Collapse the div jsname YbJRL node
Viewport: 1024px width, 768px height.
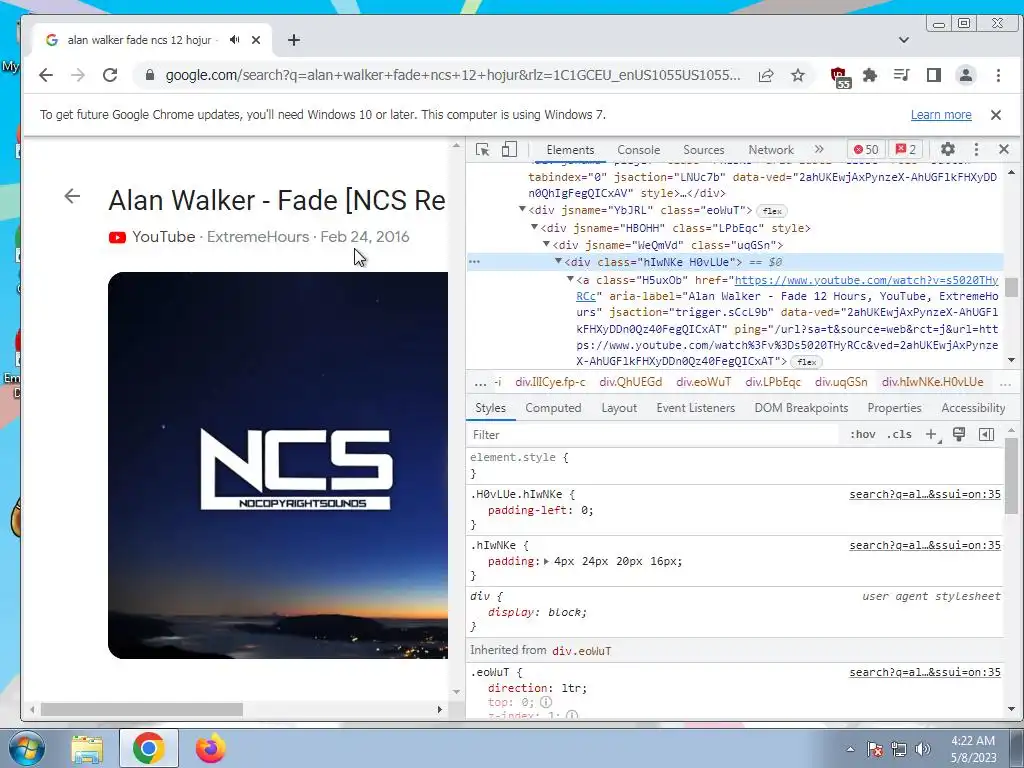coord(522,210)
